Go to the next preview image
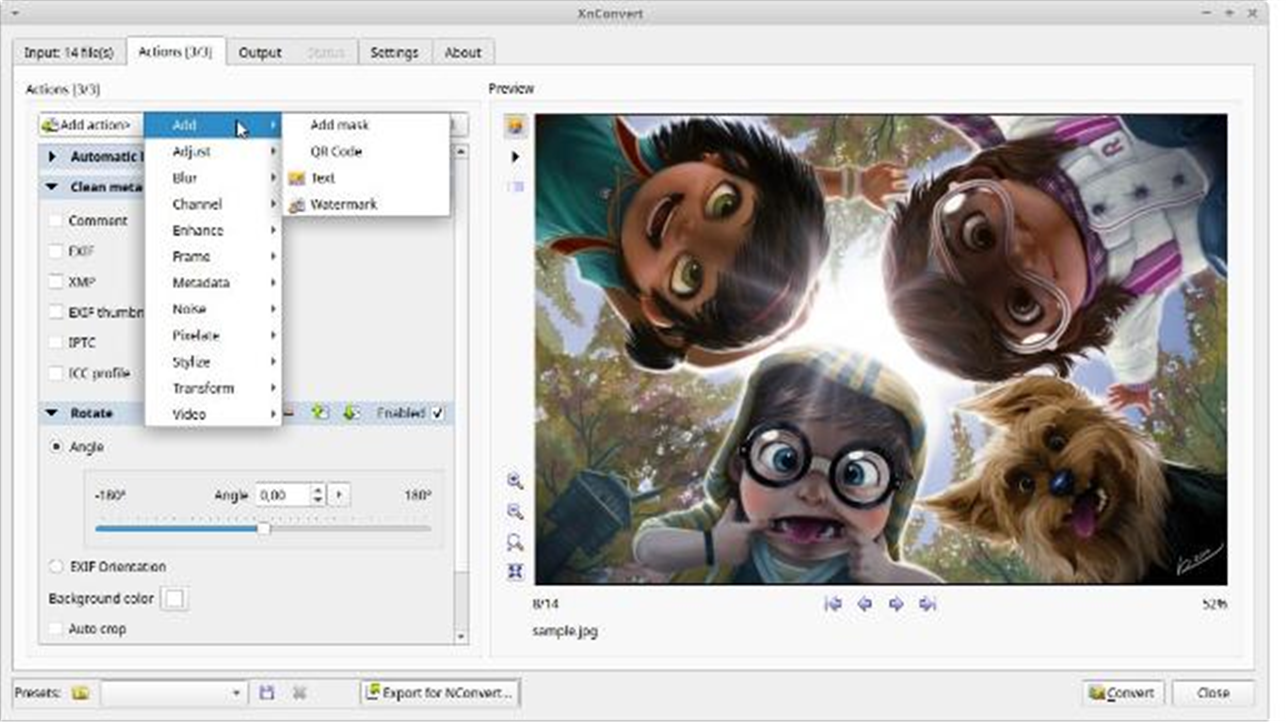1286x722 pixels. (896, 604)
